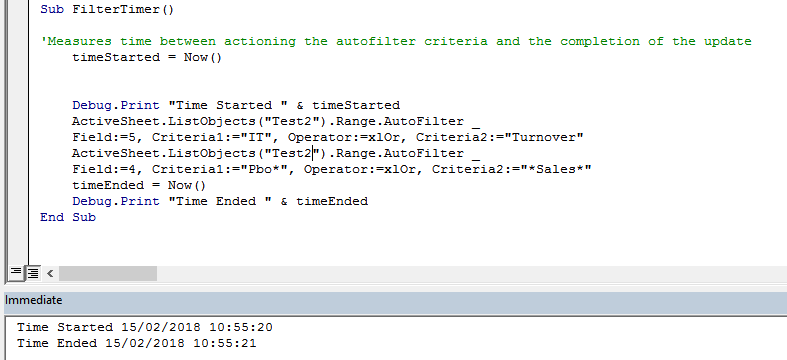Click 'Criteria2:="Turnover"' text

coord(499,137)
